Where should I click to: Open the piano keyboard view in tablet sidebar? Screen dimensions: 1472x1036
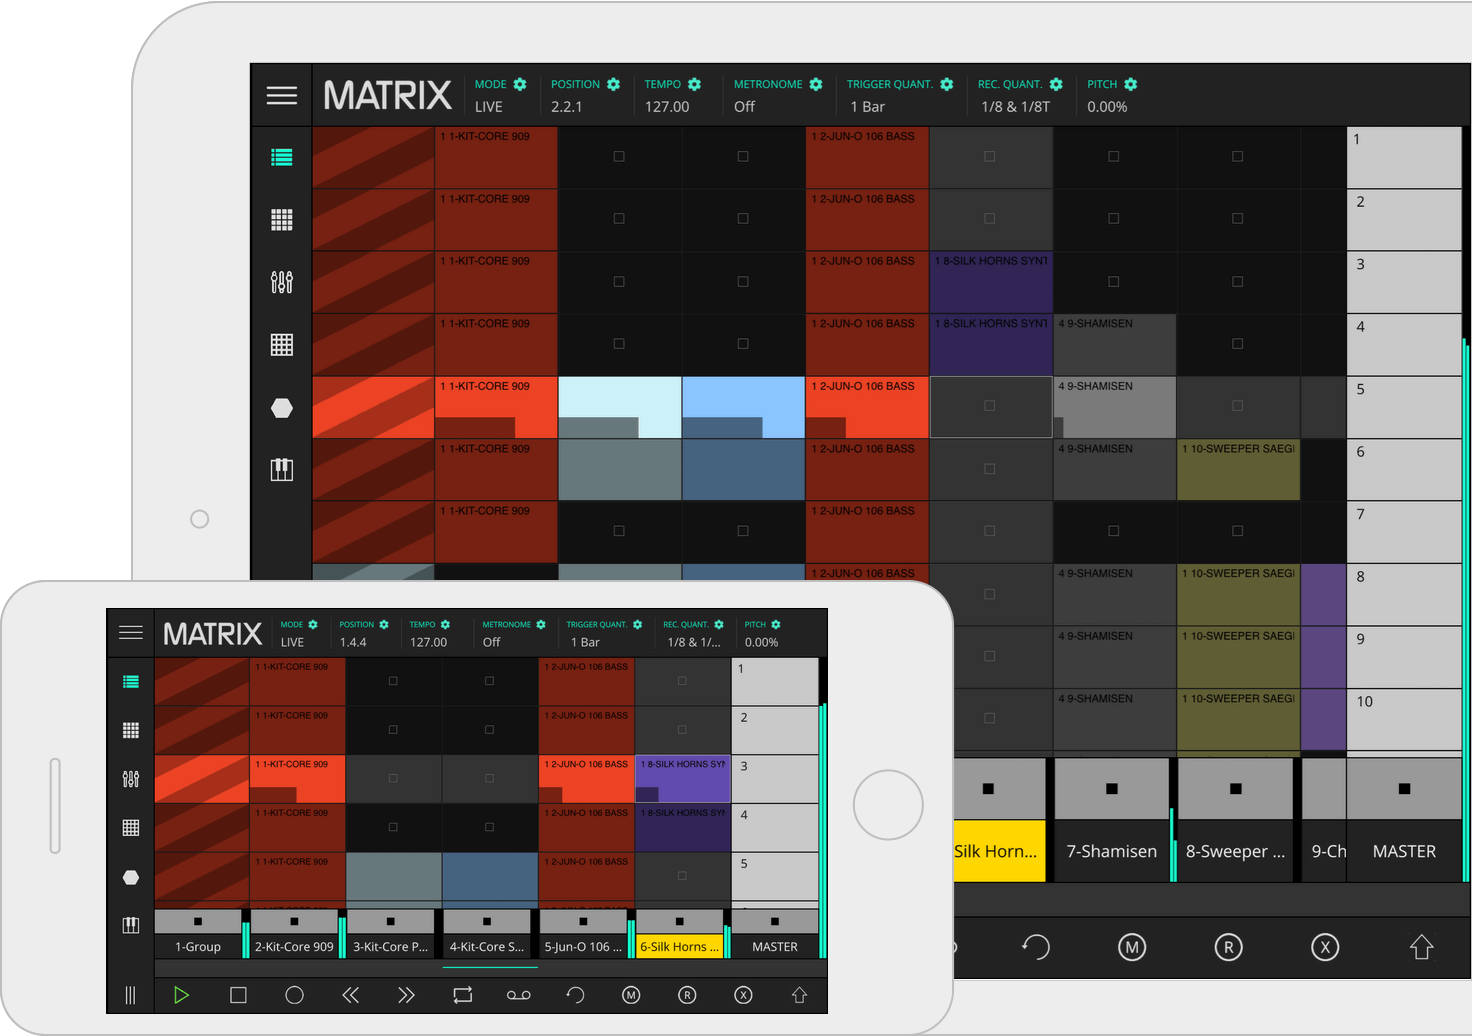282,470
